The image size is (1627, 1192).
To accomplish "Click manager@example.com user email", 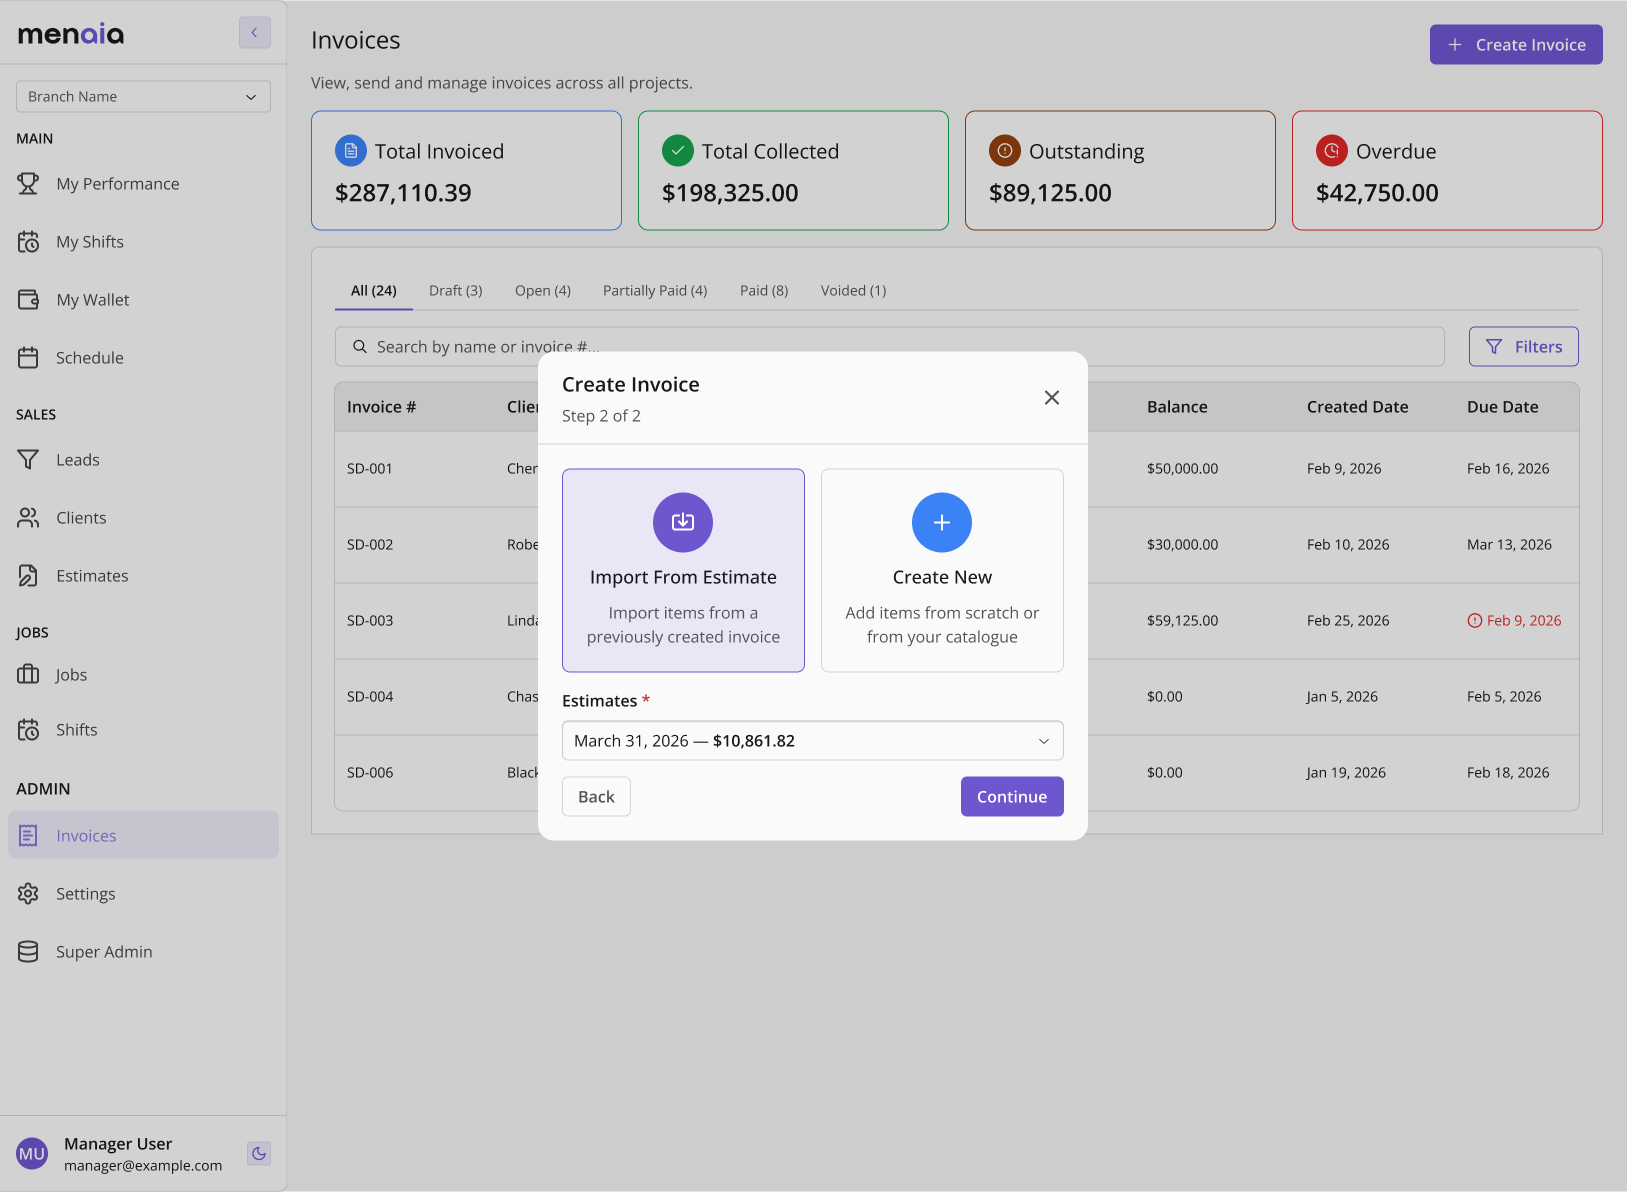I will 143,1165.
